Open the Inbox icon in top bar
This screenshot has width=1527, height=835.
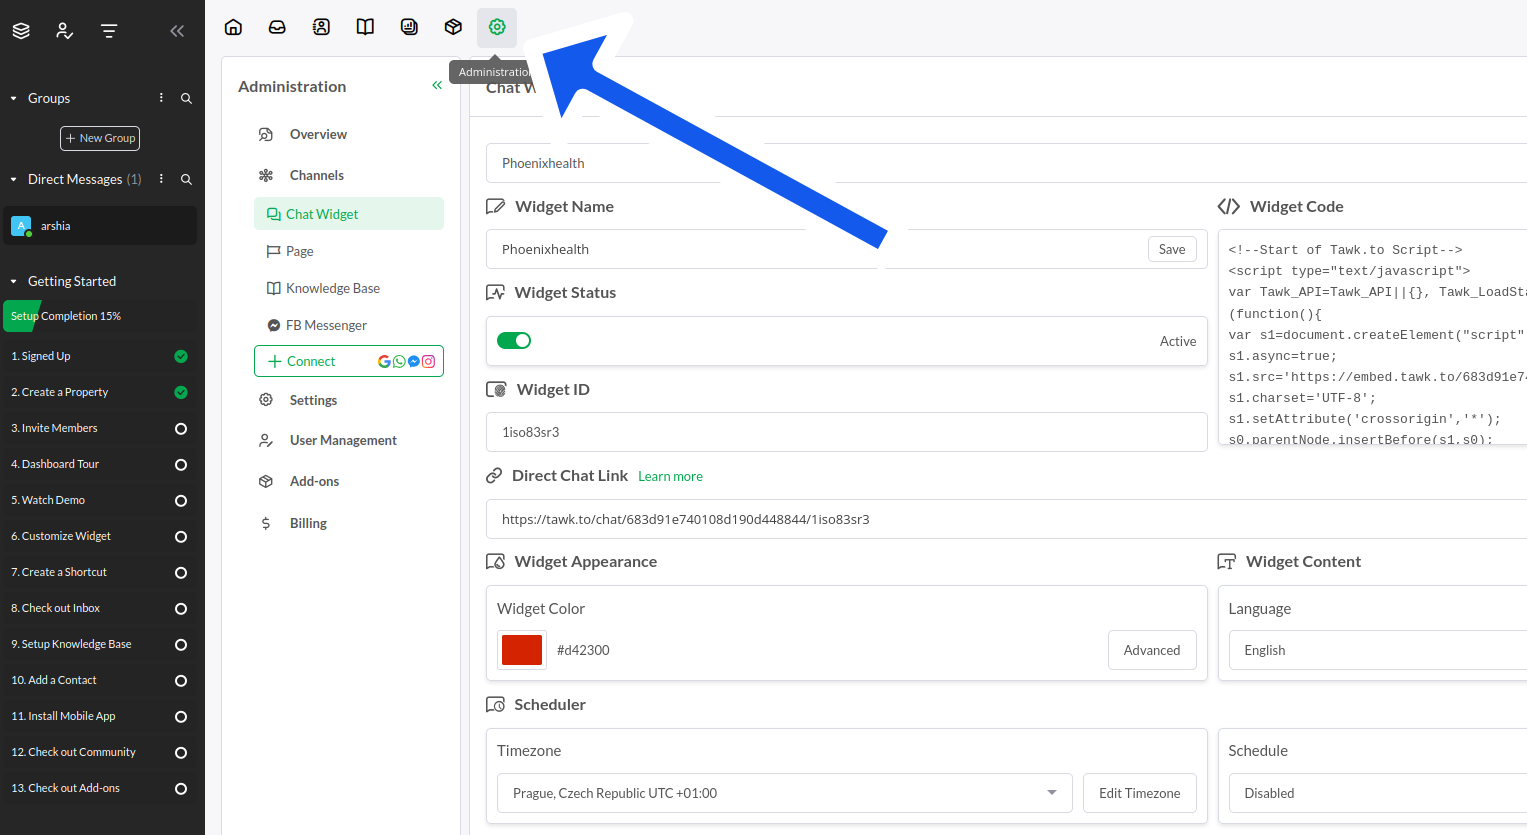click(277, 27)
